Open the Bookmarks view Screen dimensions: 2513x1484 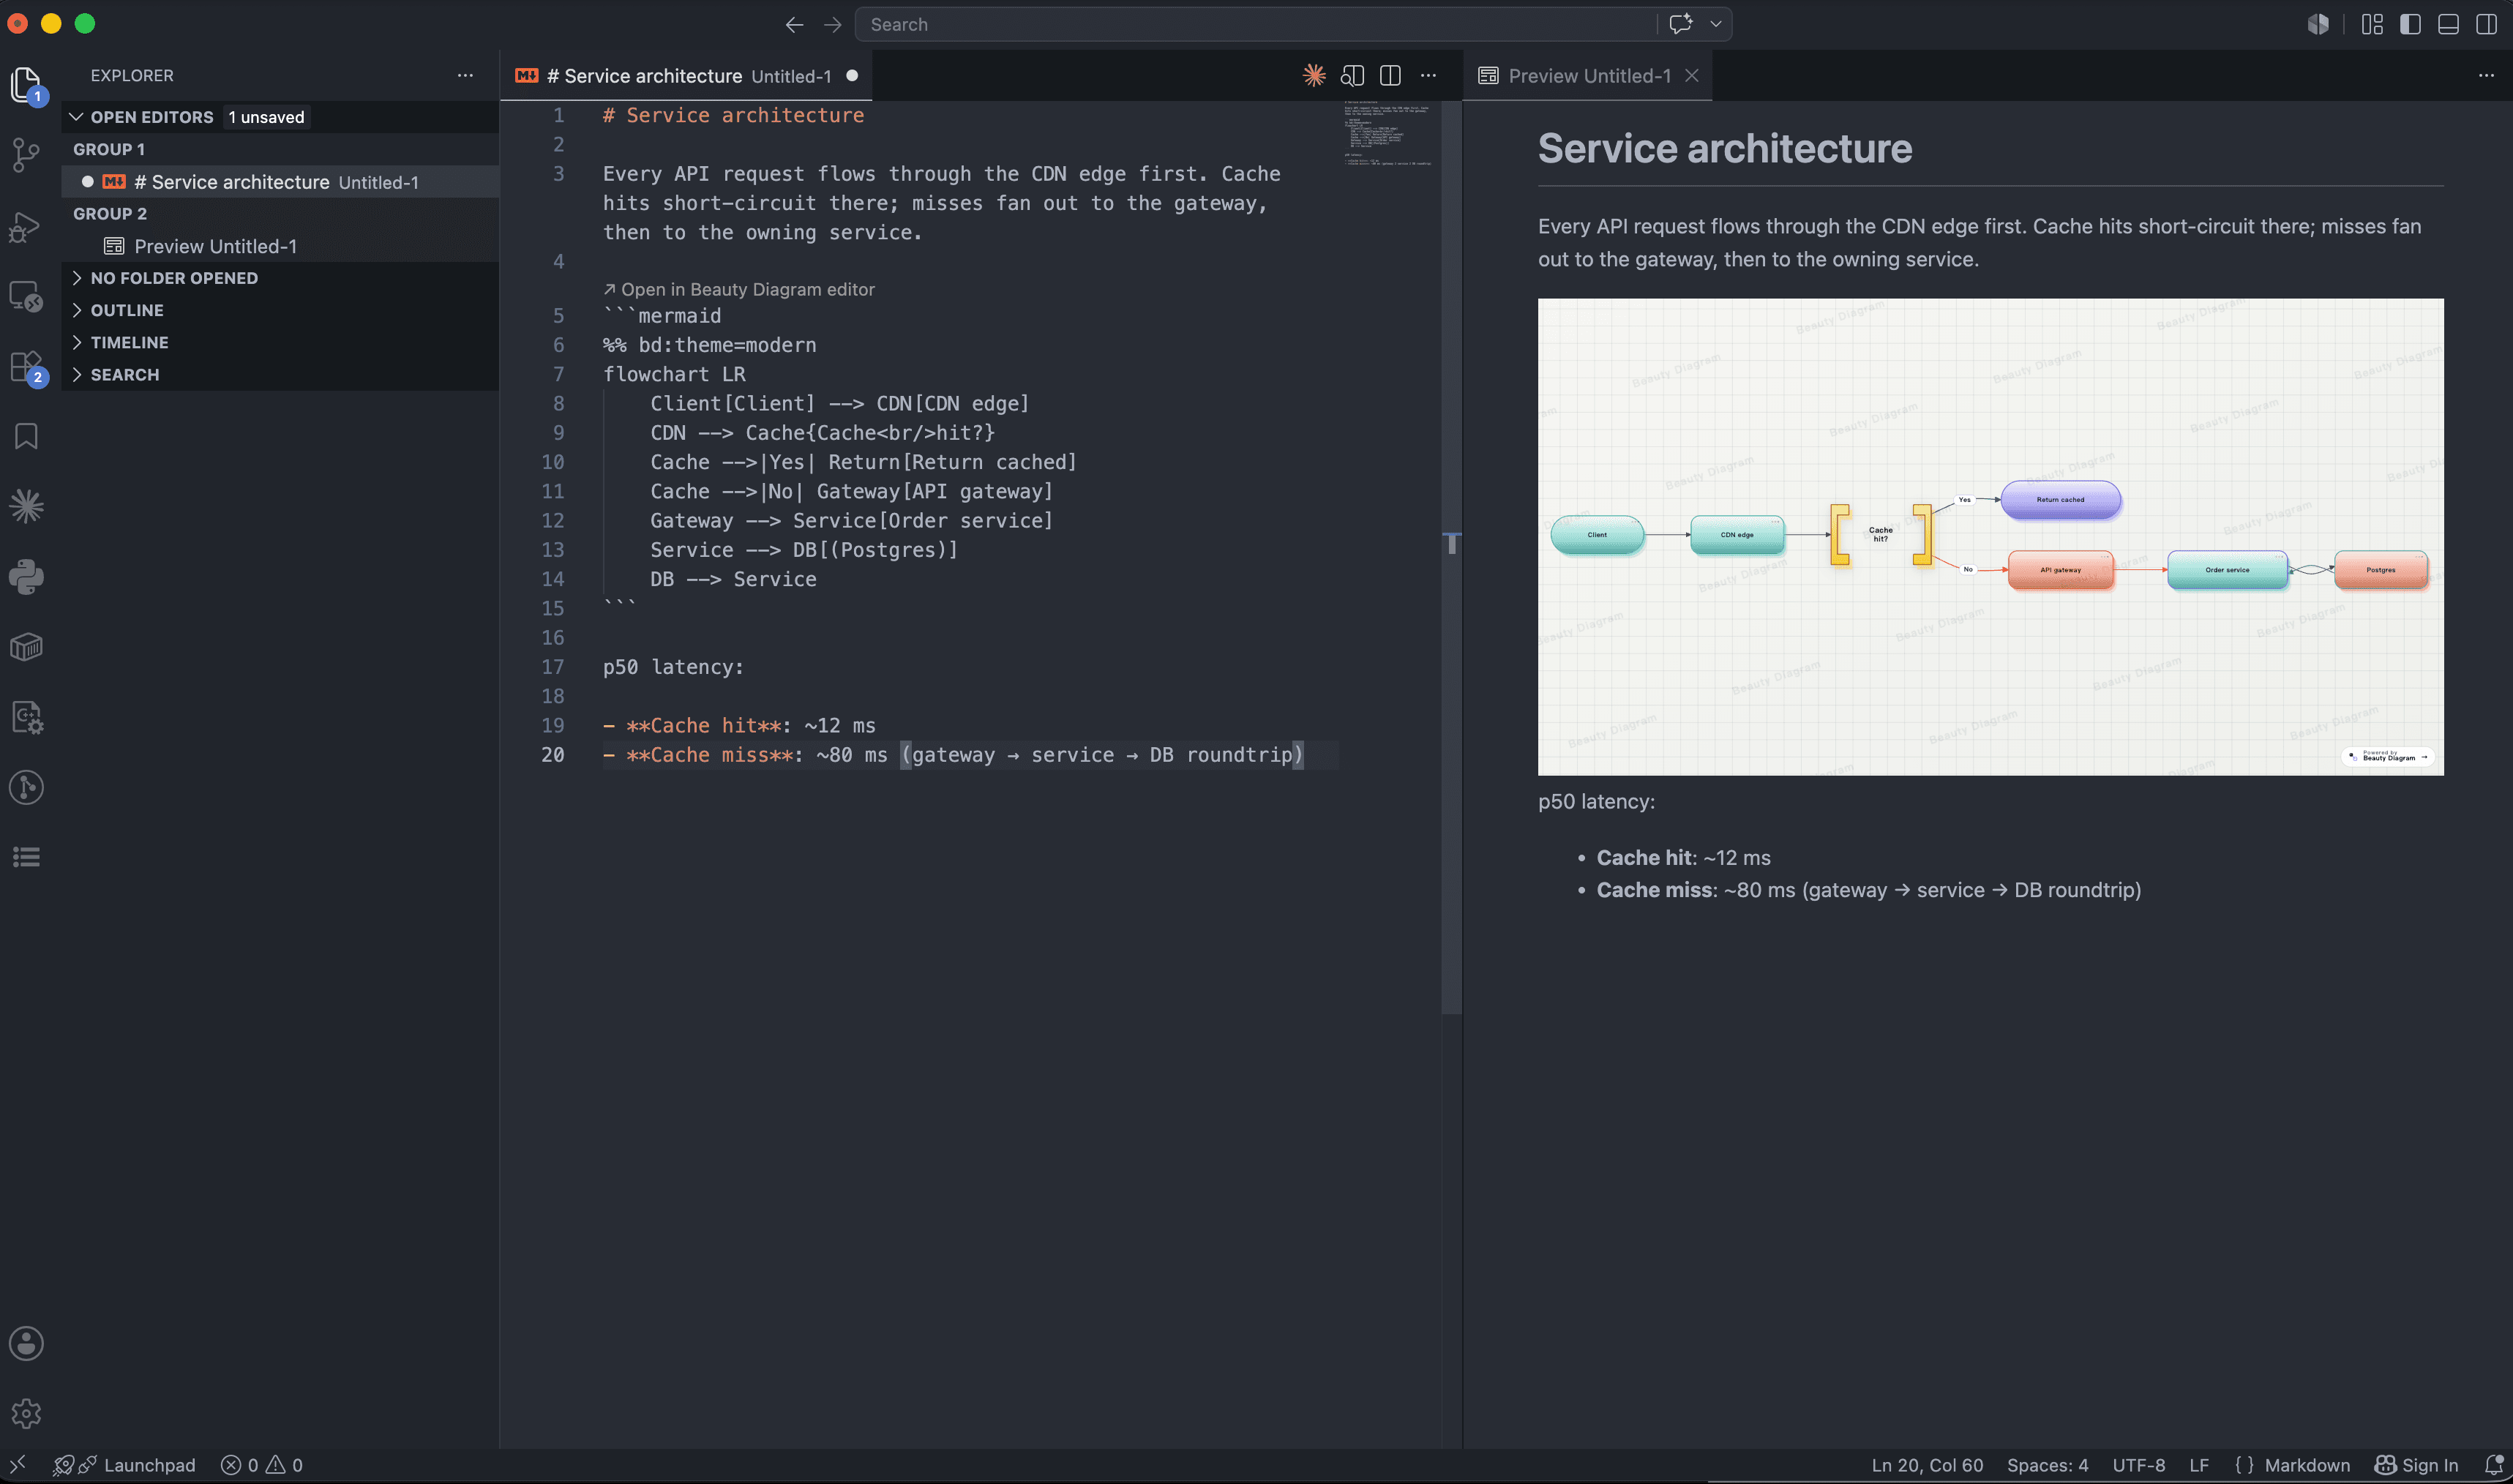coord(27,436)
